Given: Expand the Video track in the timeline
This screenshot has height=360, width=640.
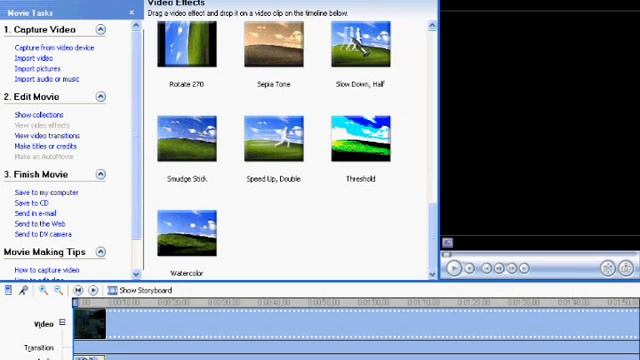Looking at the screenshot, I should click(62, 322).
